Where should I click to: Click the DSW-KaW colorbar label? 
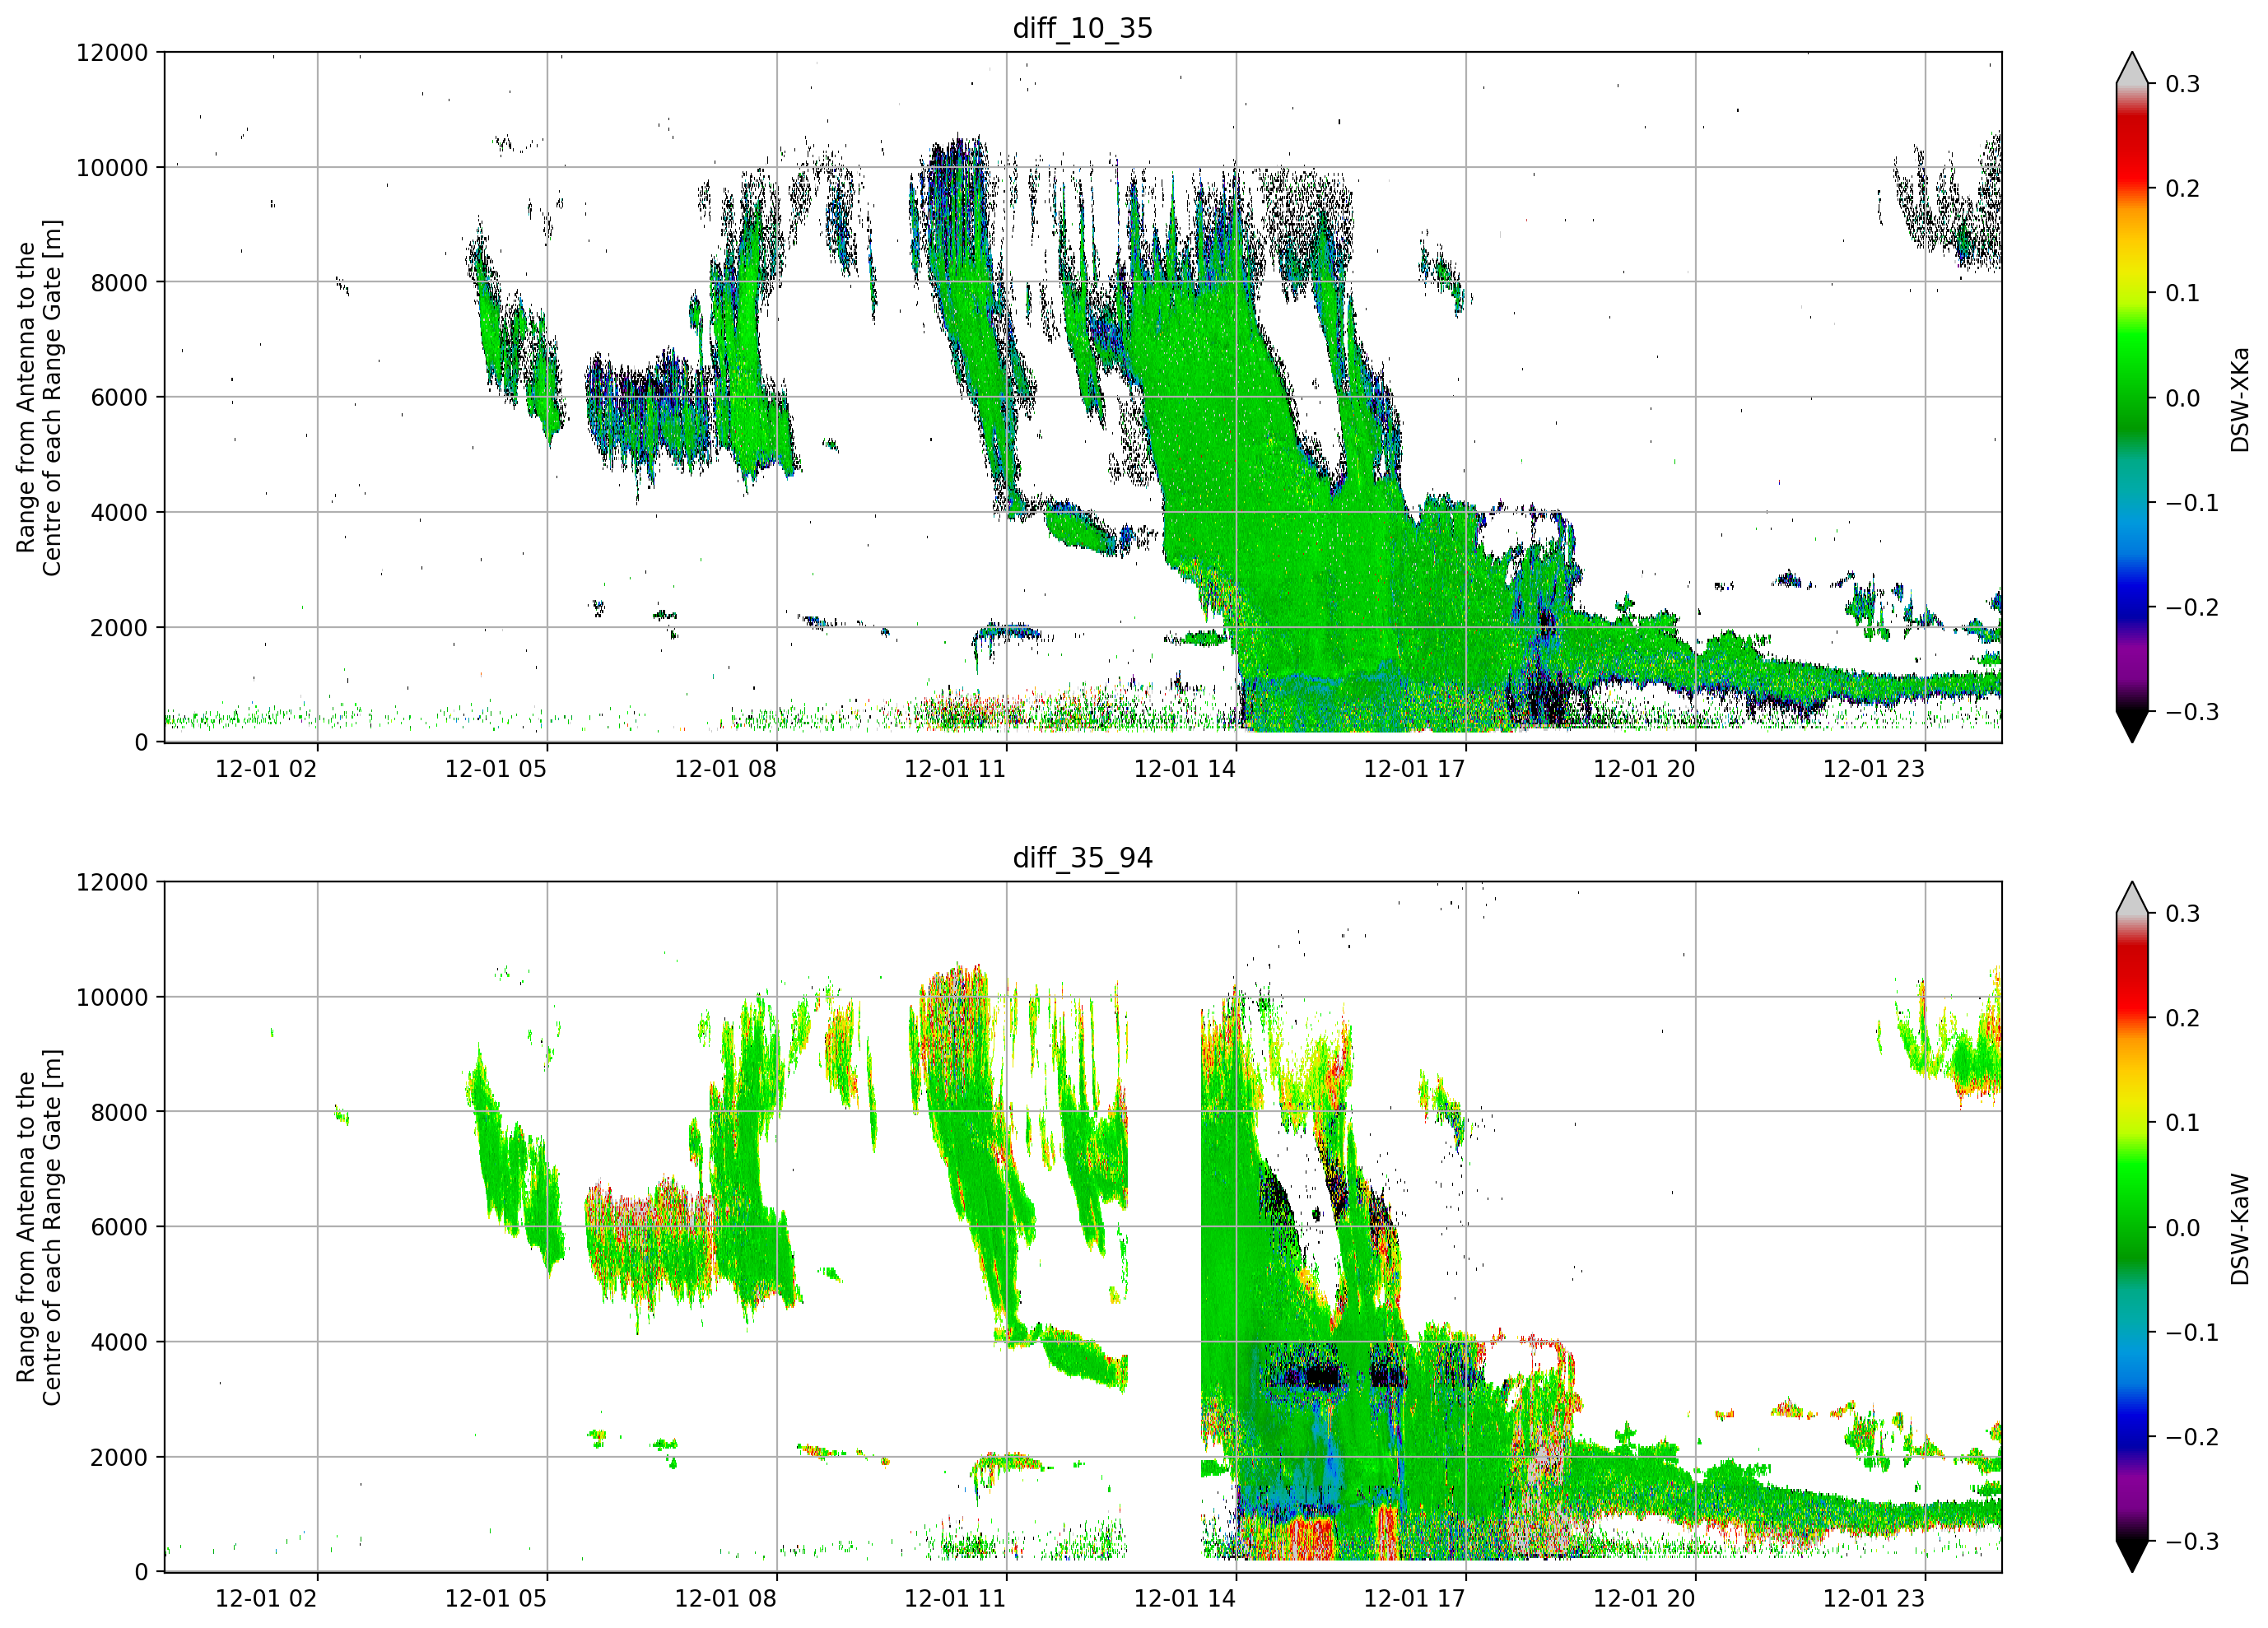[2240, 1229]
